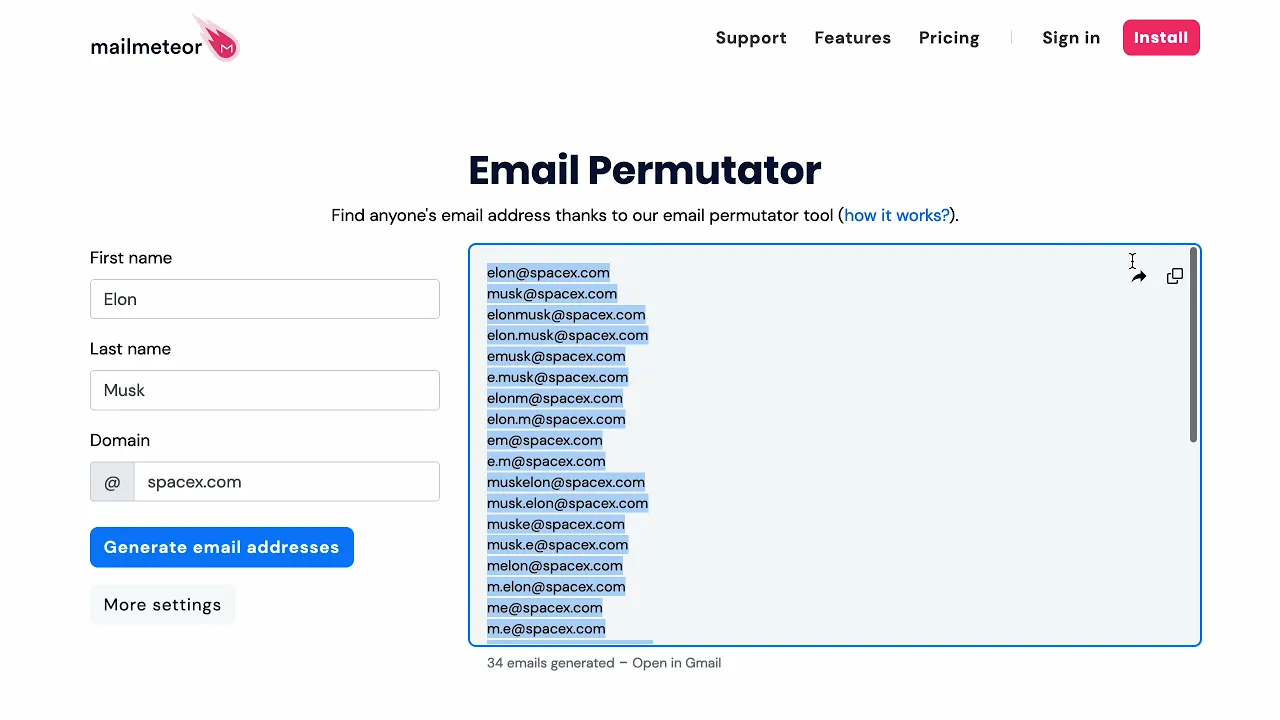
Task: Click the Sign in link
Action: (1071, 38)
